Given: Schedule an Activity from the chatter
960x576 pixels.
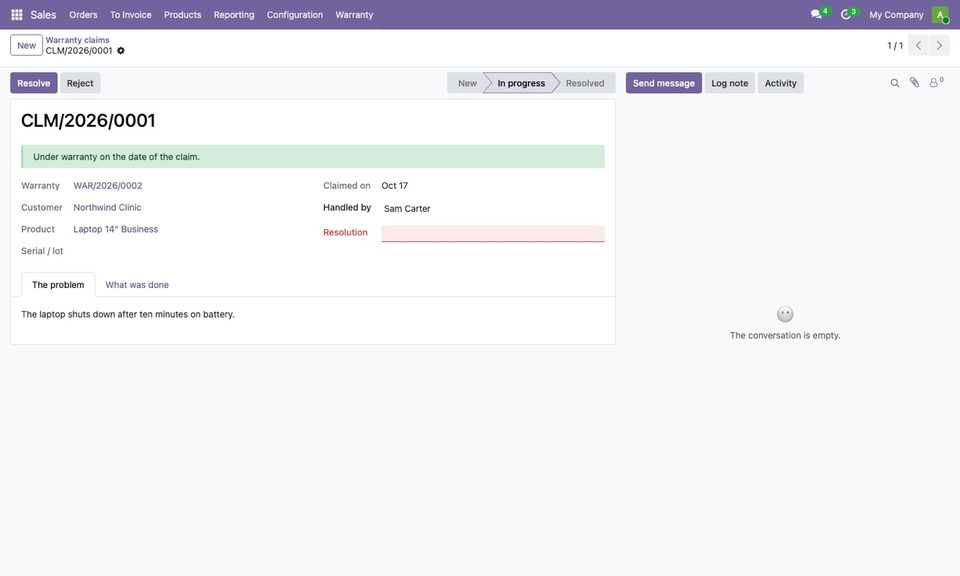Looking at the screenshot, I should tap(781, 83).
